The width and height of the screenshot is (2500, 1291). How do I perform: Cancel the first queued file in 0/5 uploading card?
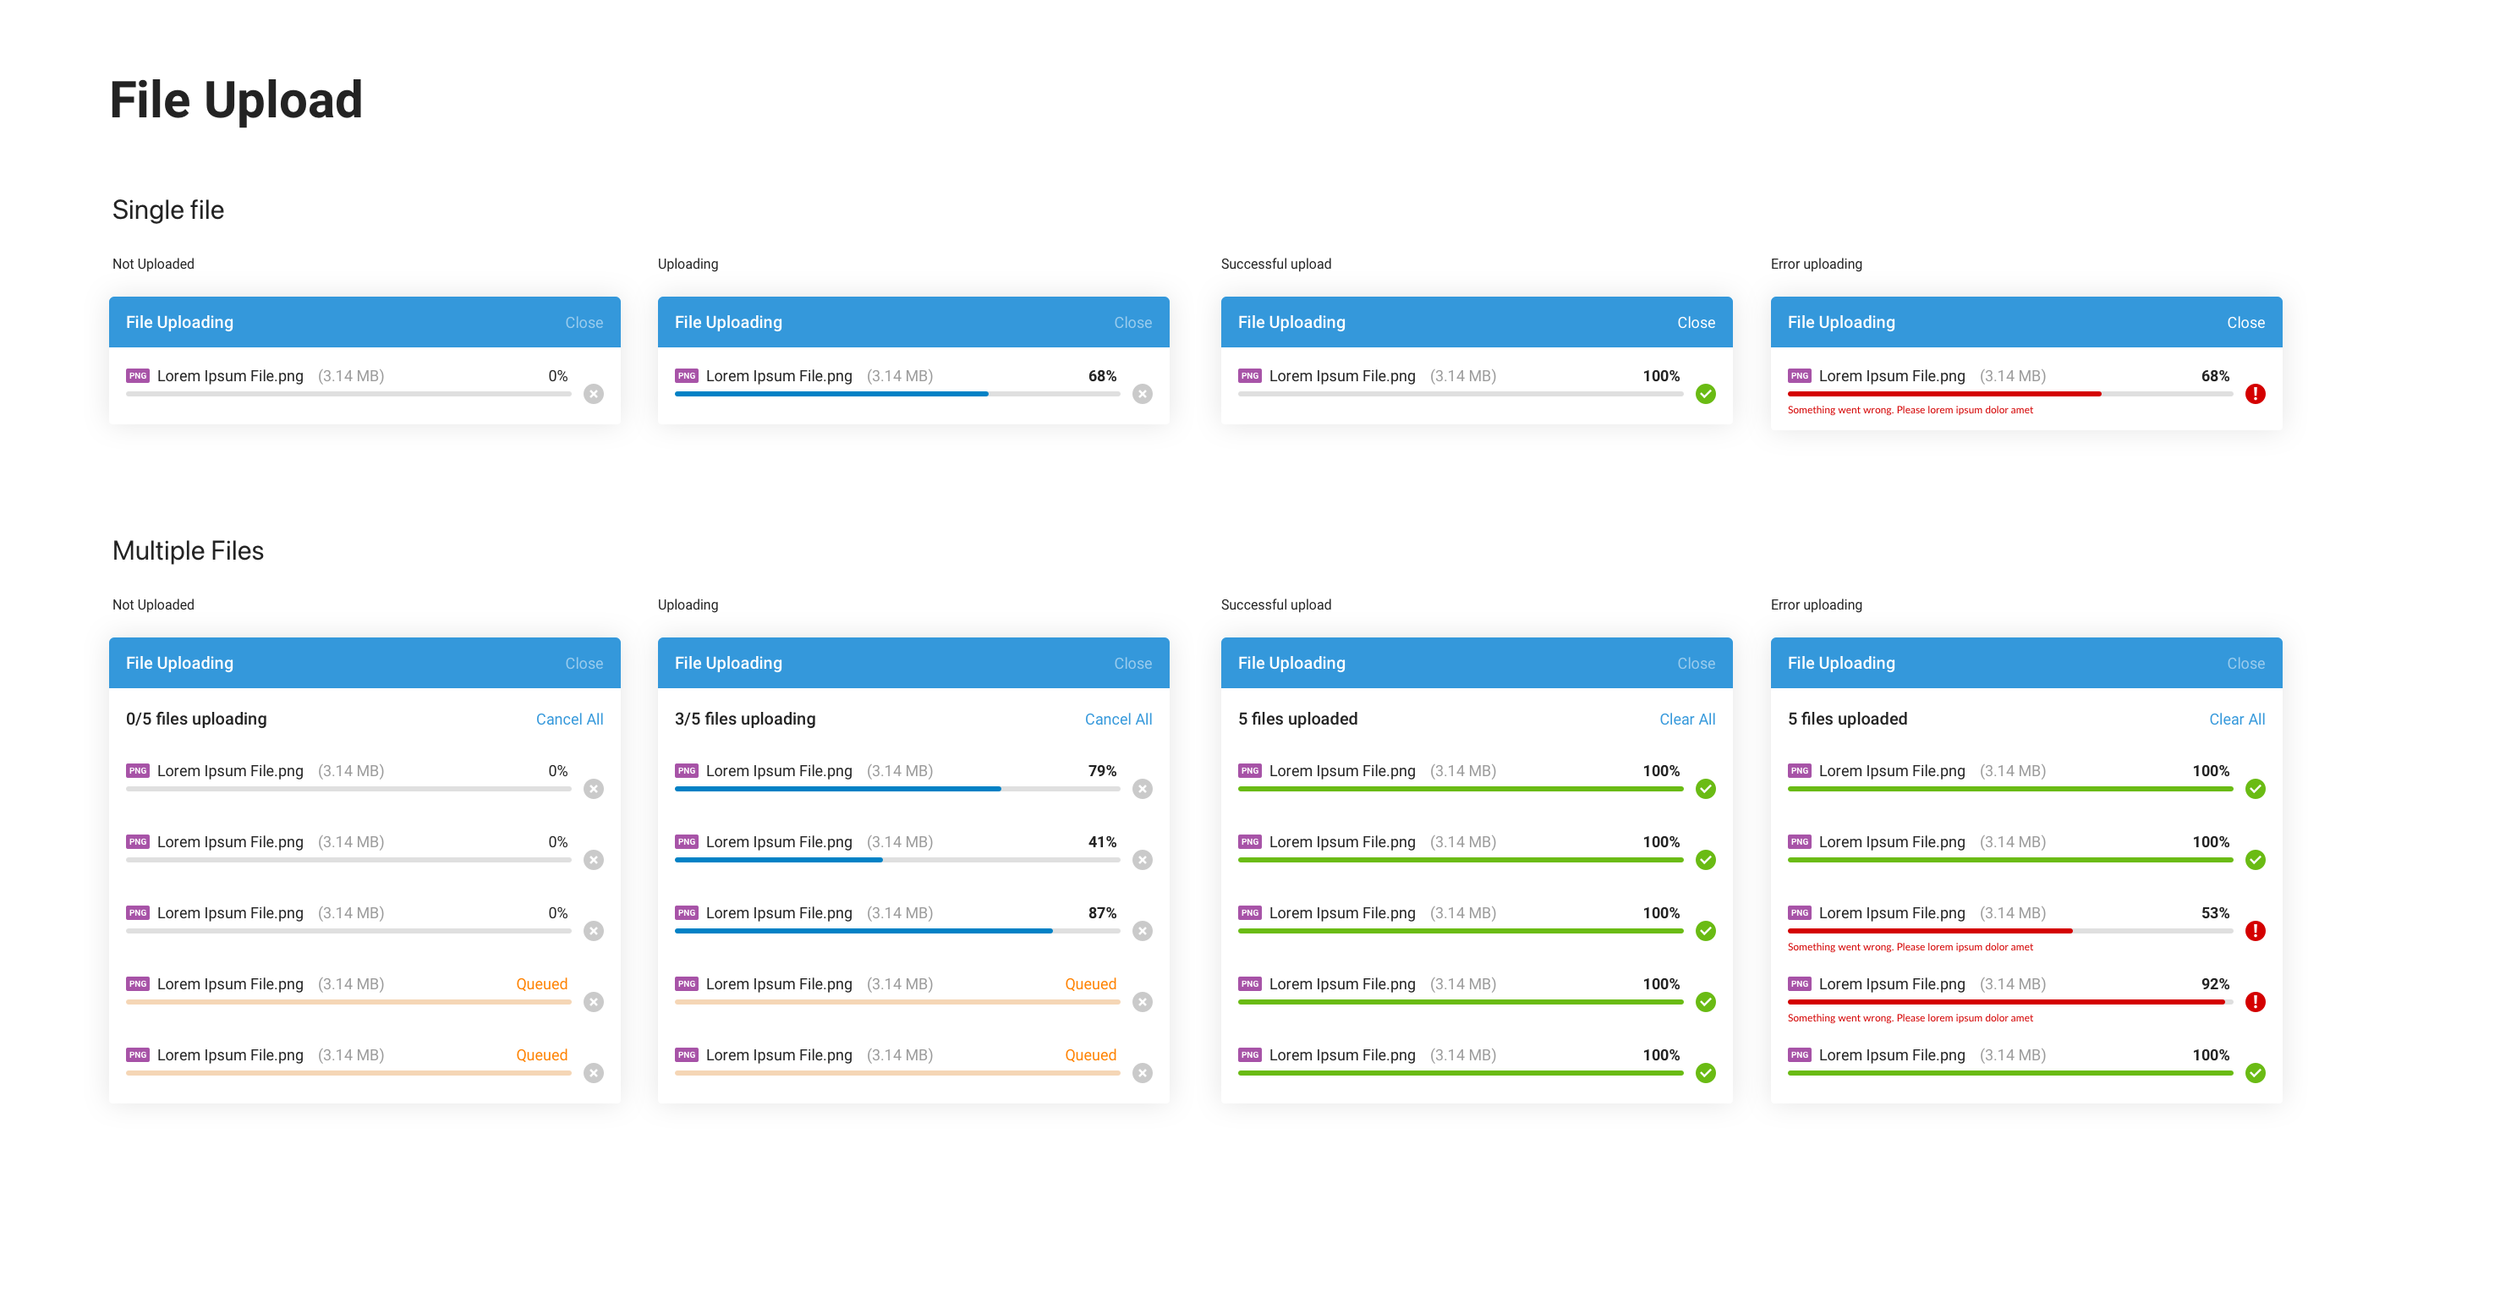pos(593,1001)
